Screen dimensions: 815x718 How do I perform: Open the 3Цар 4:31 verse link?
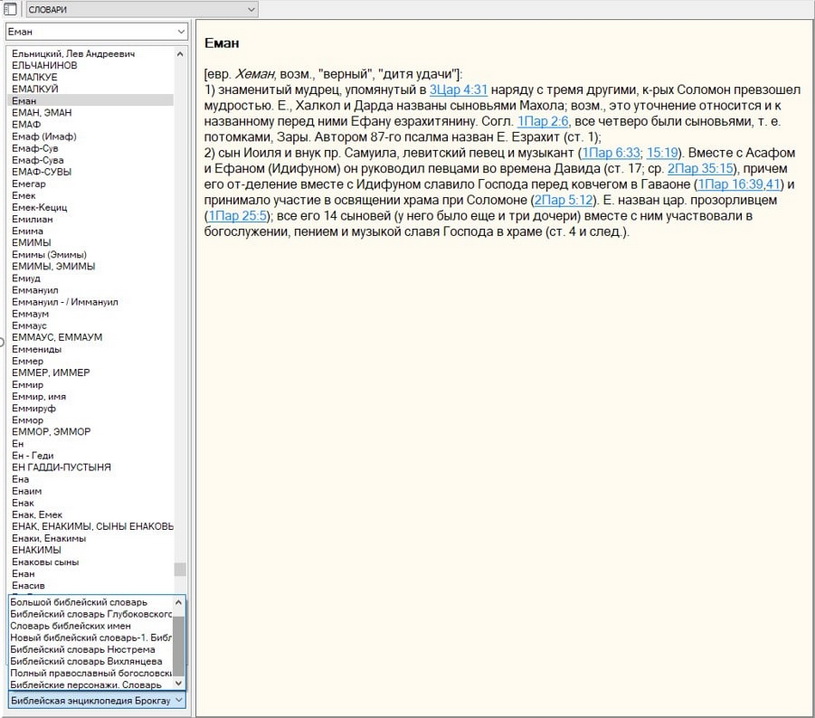pyautogui.click(x=458, y=90)
